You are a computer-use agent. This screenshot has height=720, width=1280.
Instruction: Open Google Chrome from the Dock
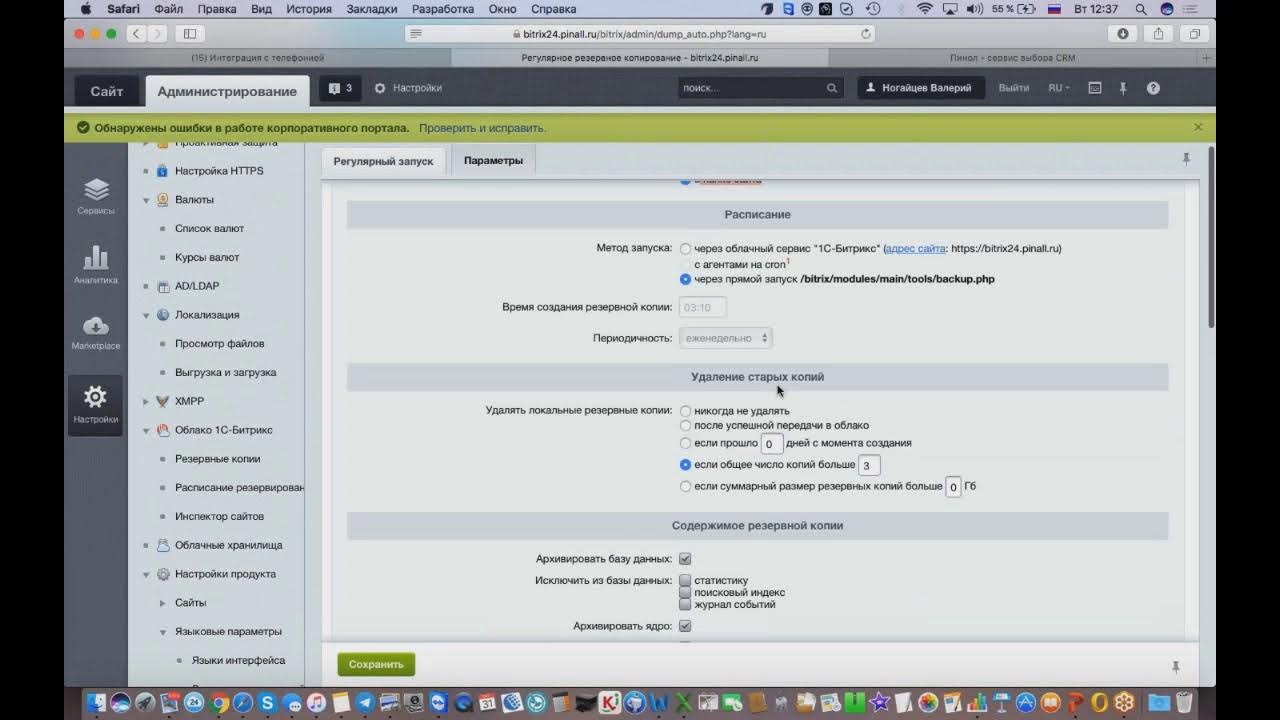(219, 702)
